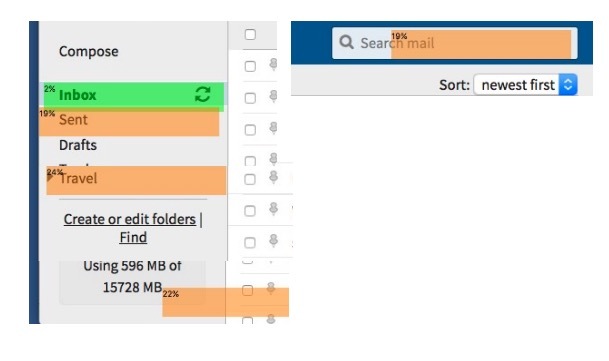Check the first message row checkbox
This screenshot has width=609, height=361.
coord(250,66)
